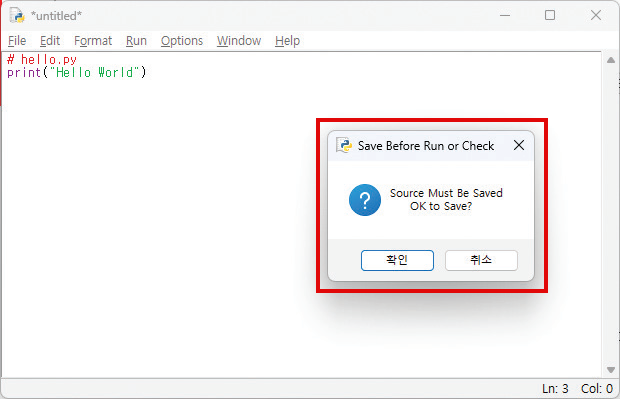Click the 'Col: 0' status bar indicator
Viewport: 620px width, 399px height.
pyautogui.click(x=597, y=389)
